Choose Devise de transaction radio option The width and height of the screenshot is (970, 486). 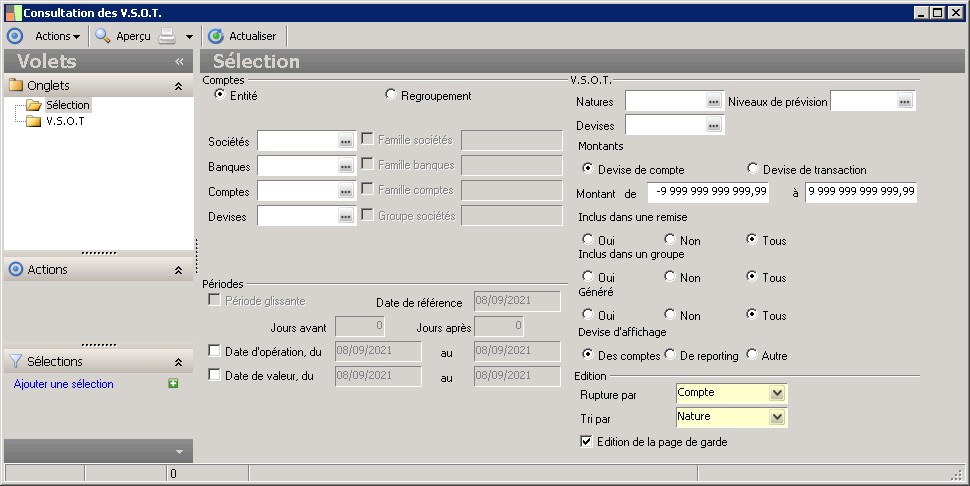pos(752,168)
